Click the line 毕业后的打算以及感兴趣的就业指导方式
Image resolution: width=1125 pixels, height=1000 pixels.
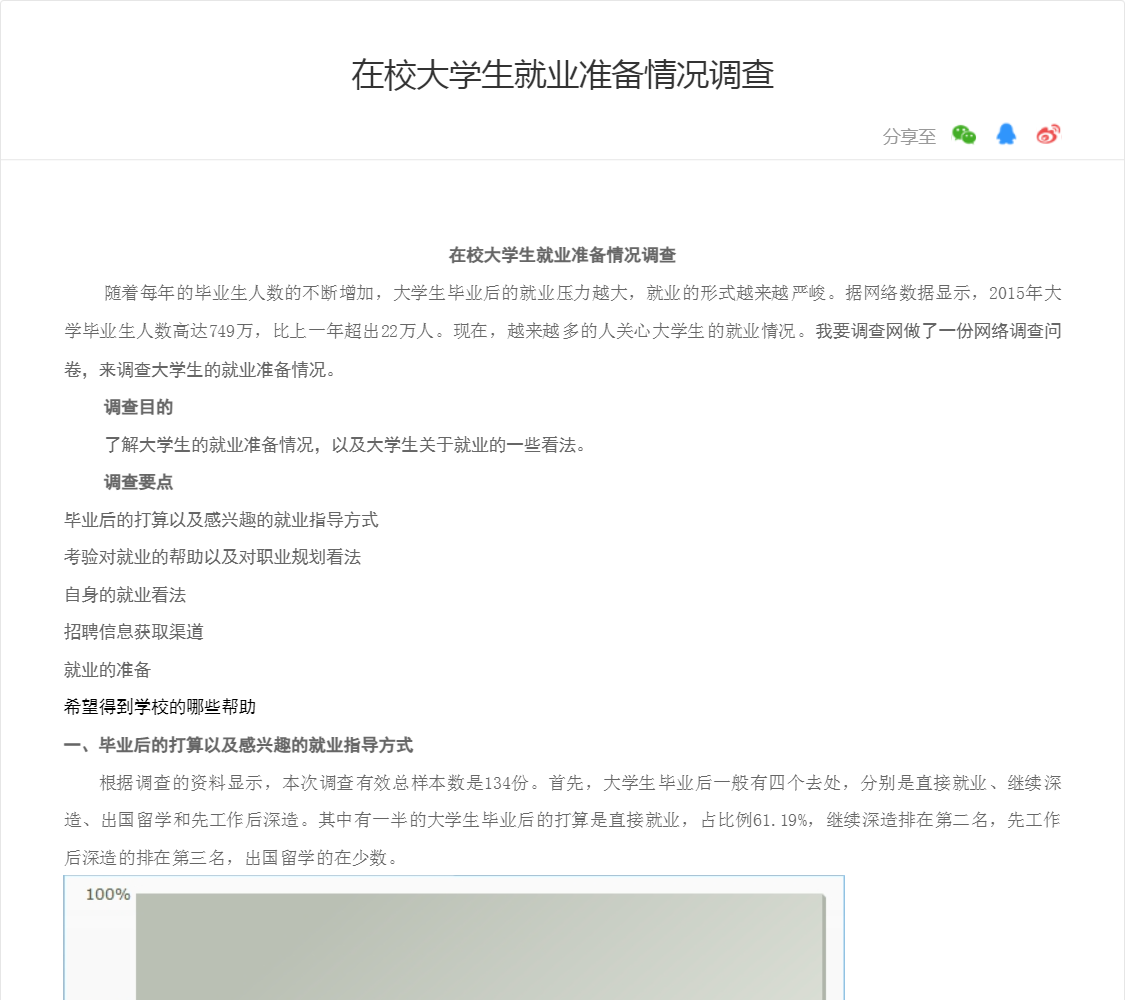221,519
